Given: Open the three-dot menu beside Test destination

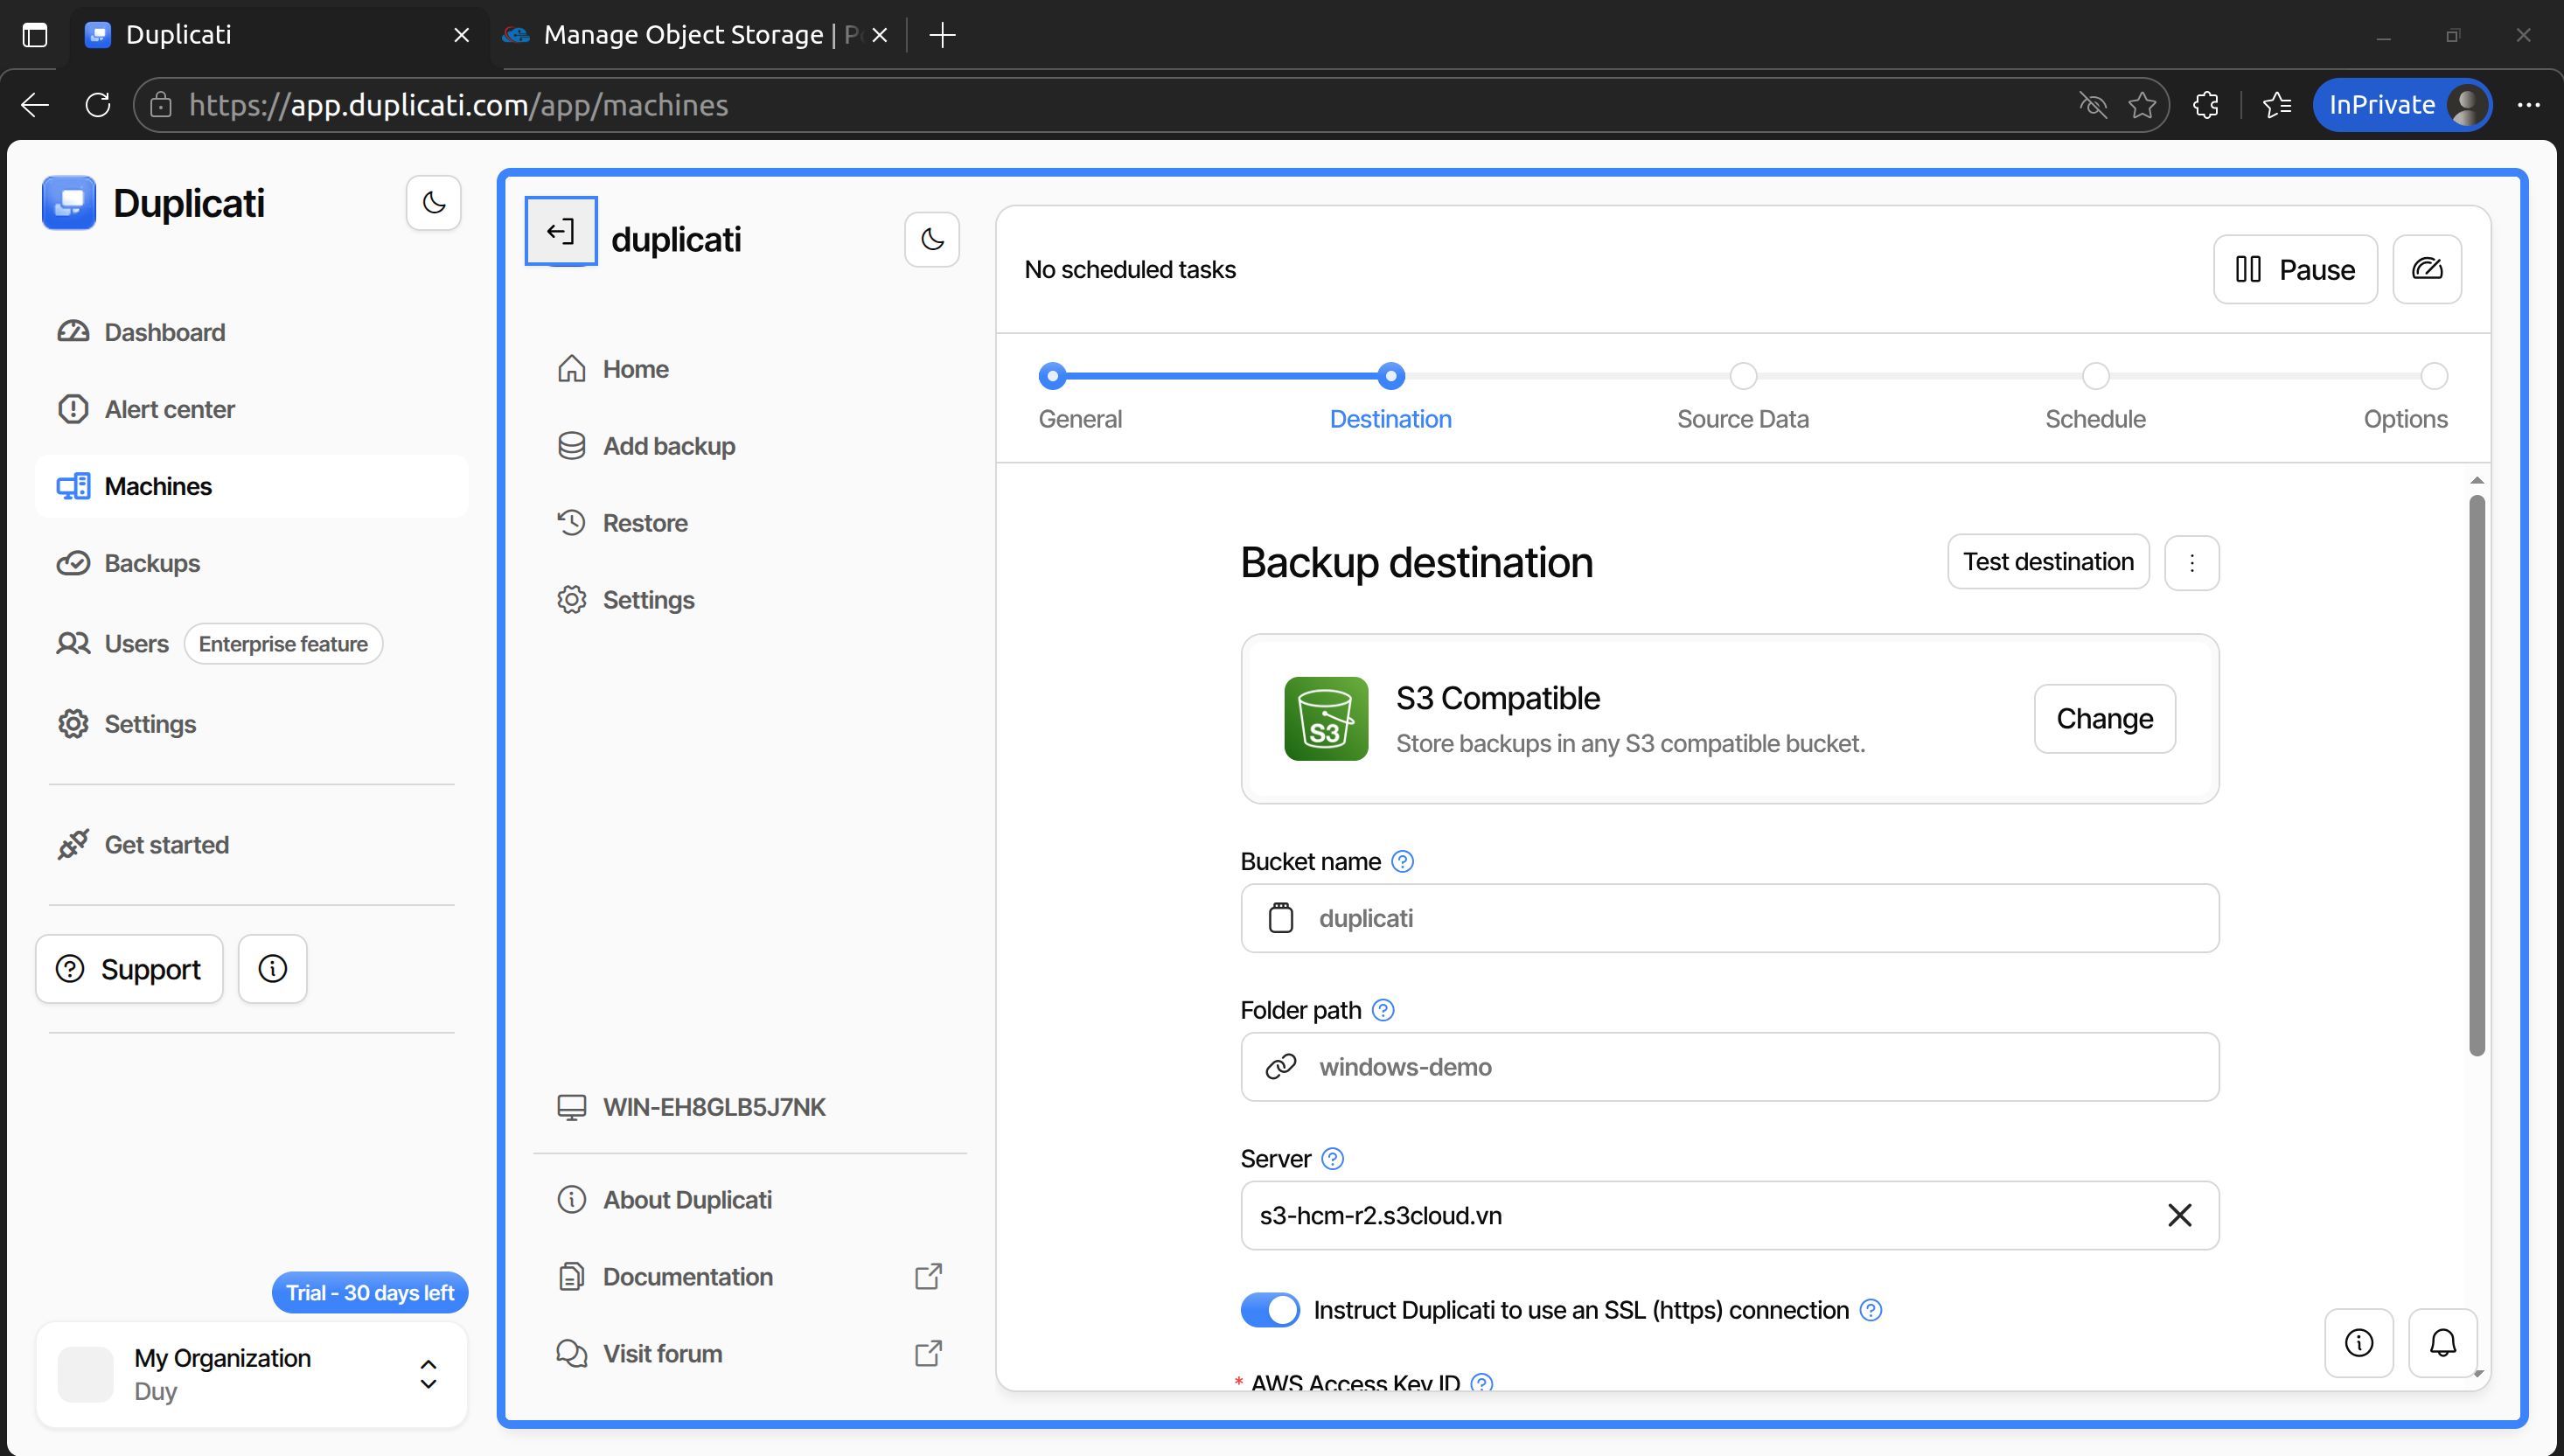Looking at the screenshot, I should (x=2191, y=562).
